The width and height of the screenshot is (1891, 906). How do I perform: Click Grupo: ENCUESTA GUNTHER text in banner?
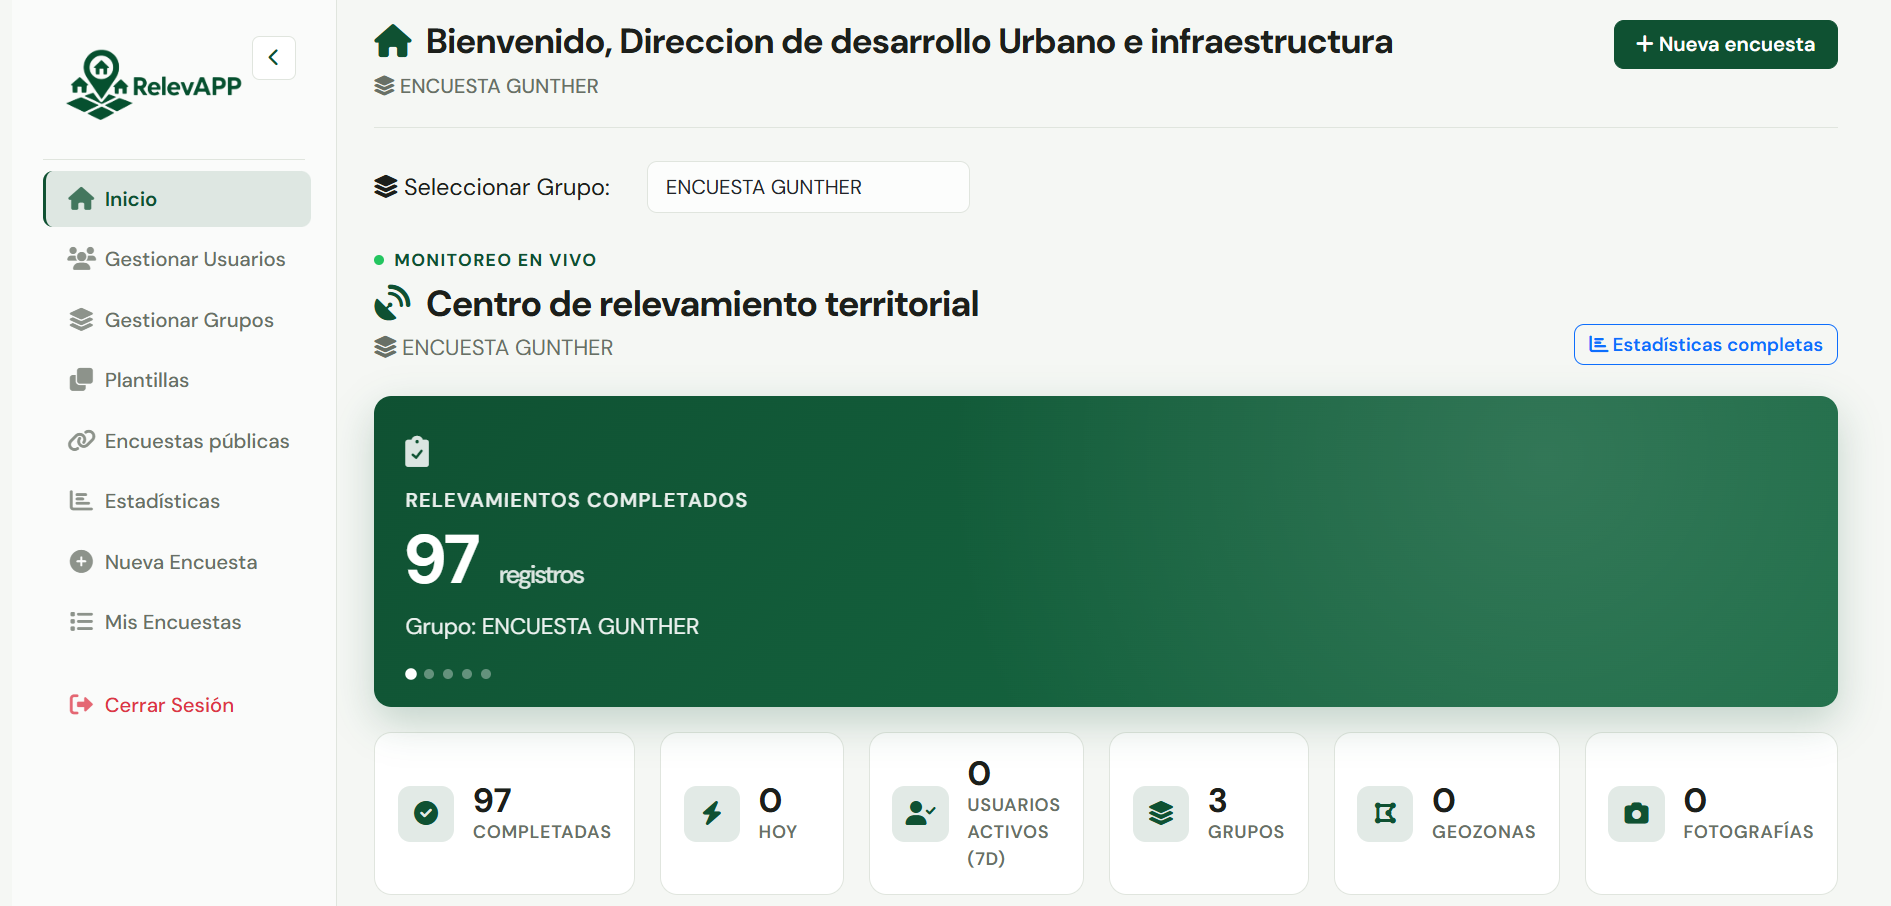click(x=552, y=626)
